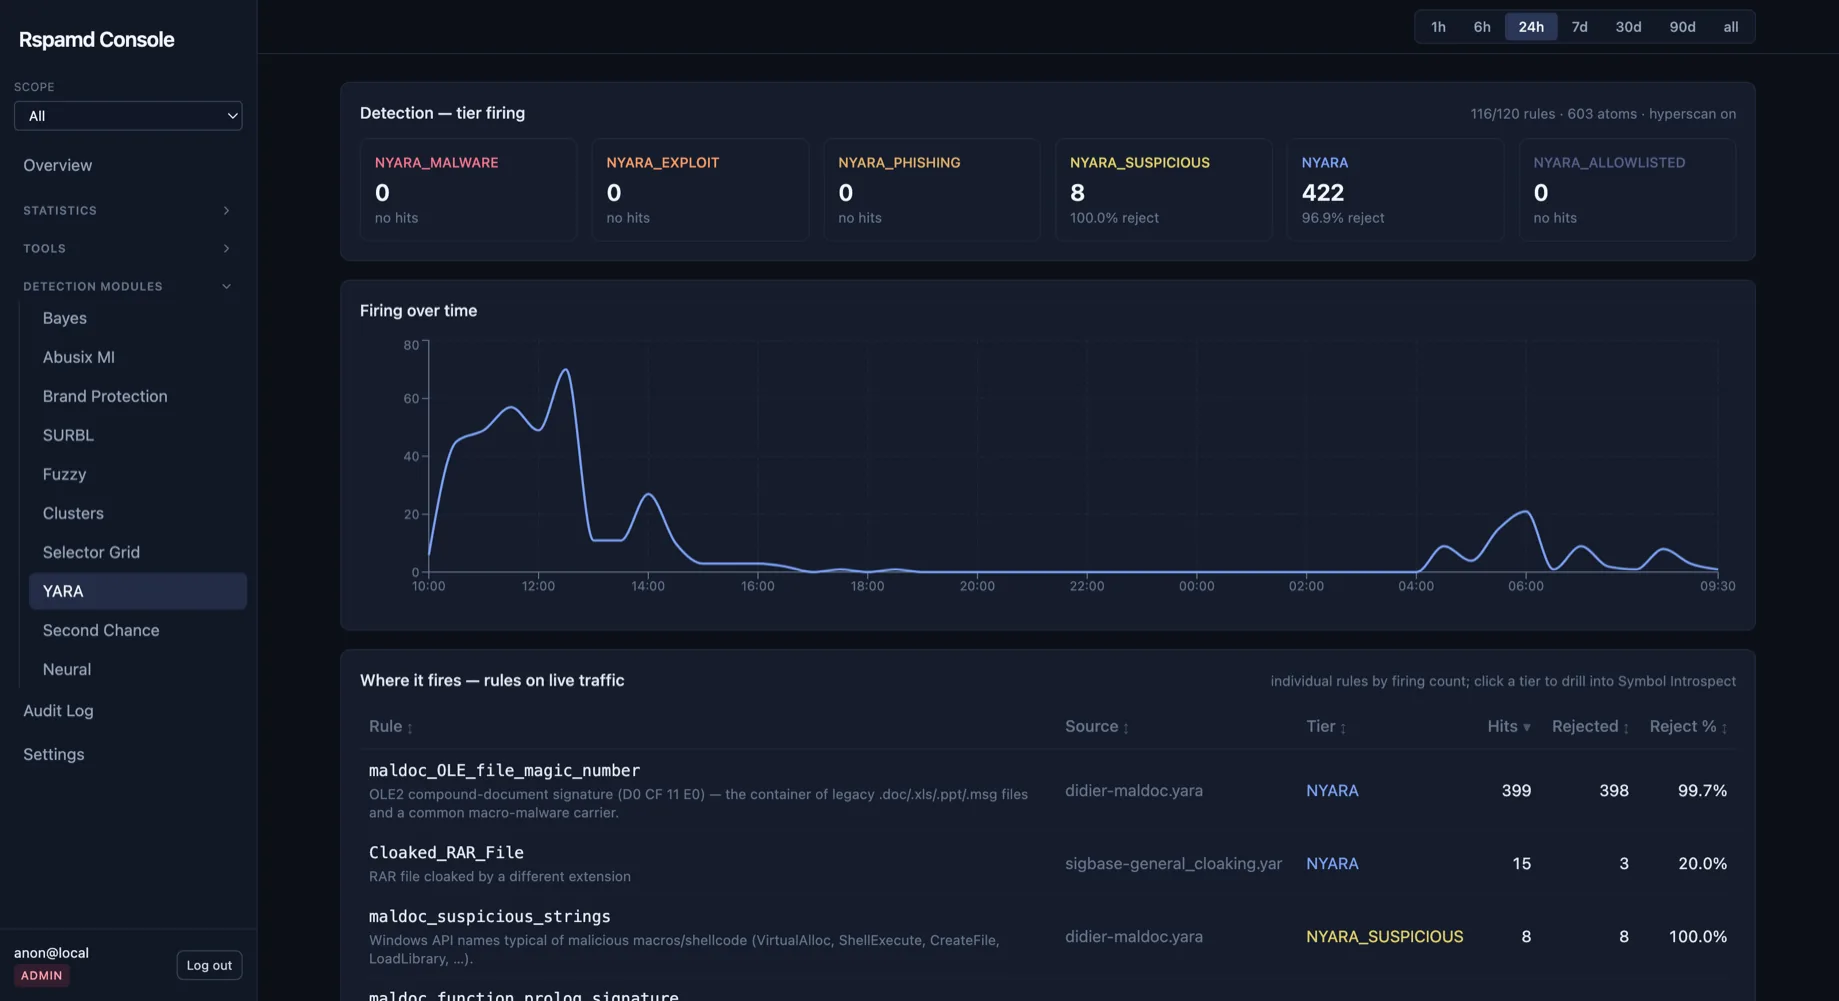
Task: Sort table by Hits column
Action: 1509,727
